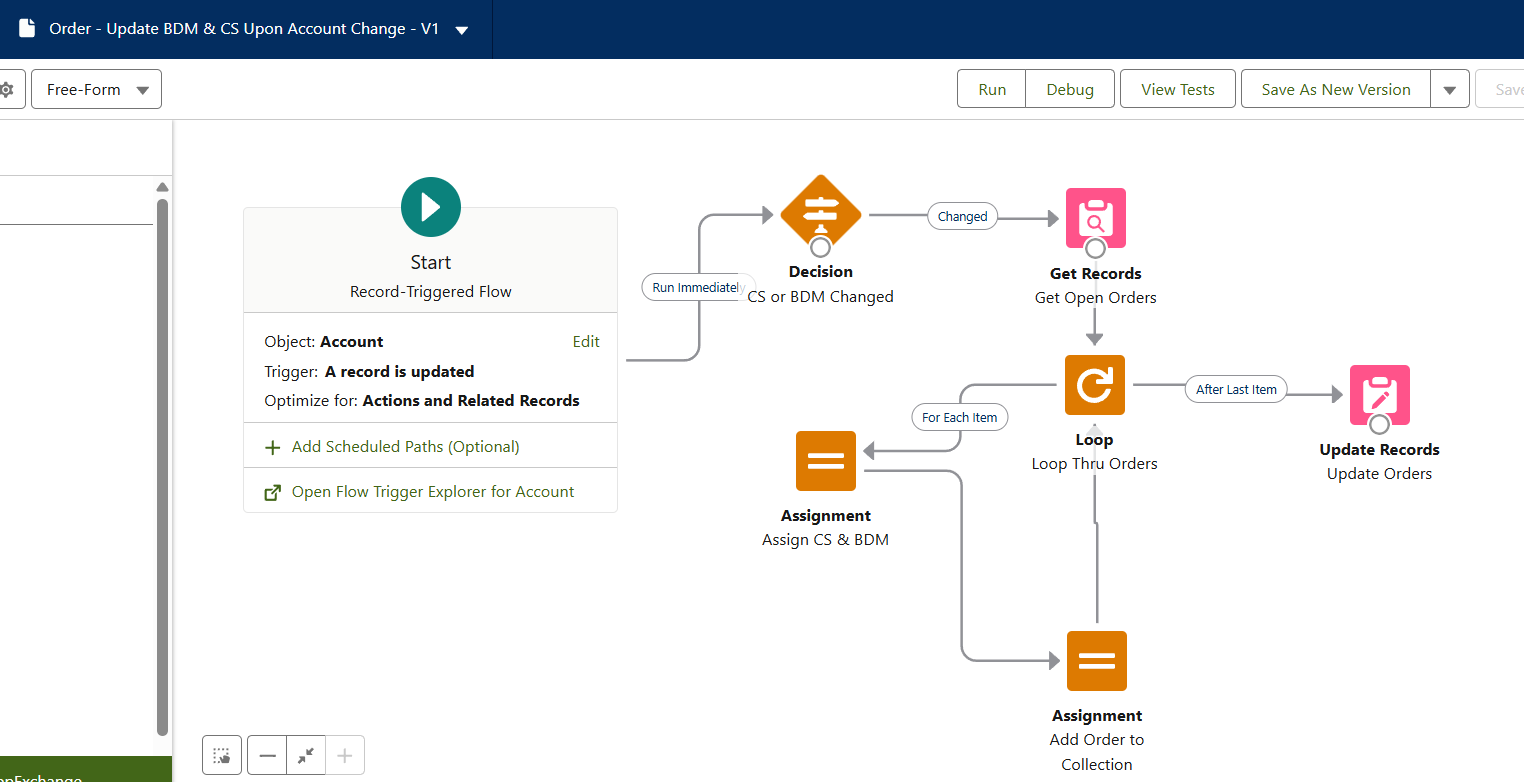Open the Free-Form layout dropdown
Image resolution: width=1524 pixels, height=782 pixels.
[x=96, y=89]
